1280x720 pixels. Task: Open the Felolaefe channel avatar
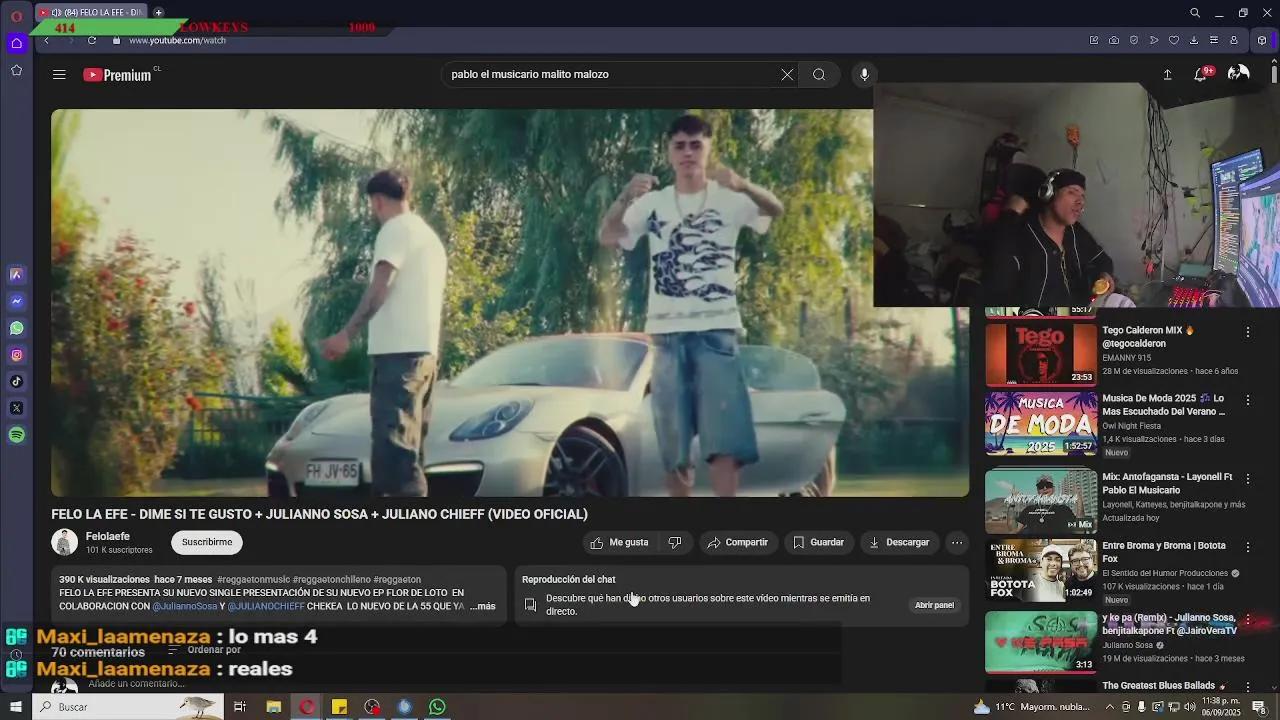tap(65, 542)
